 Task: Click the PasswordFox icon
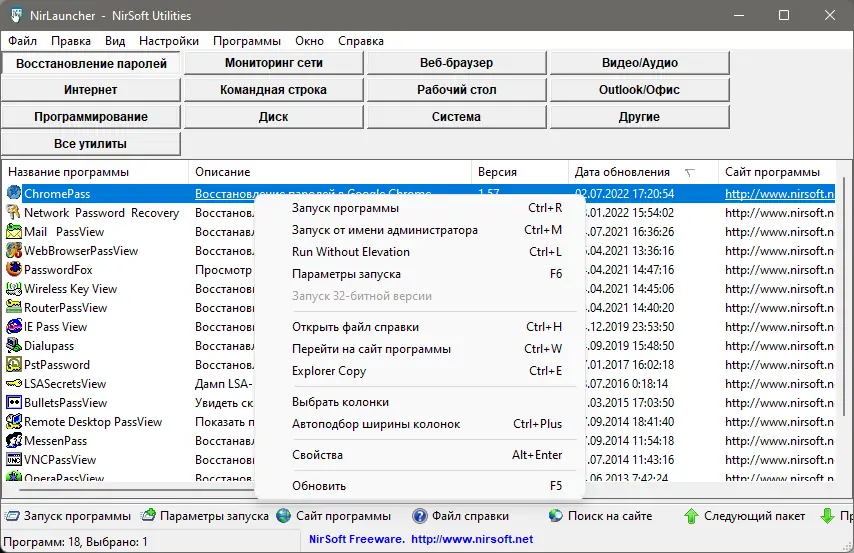[x=14, y=269]
